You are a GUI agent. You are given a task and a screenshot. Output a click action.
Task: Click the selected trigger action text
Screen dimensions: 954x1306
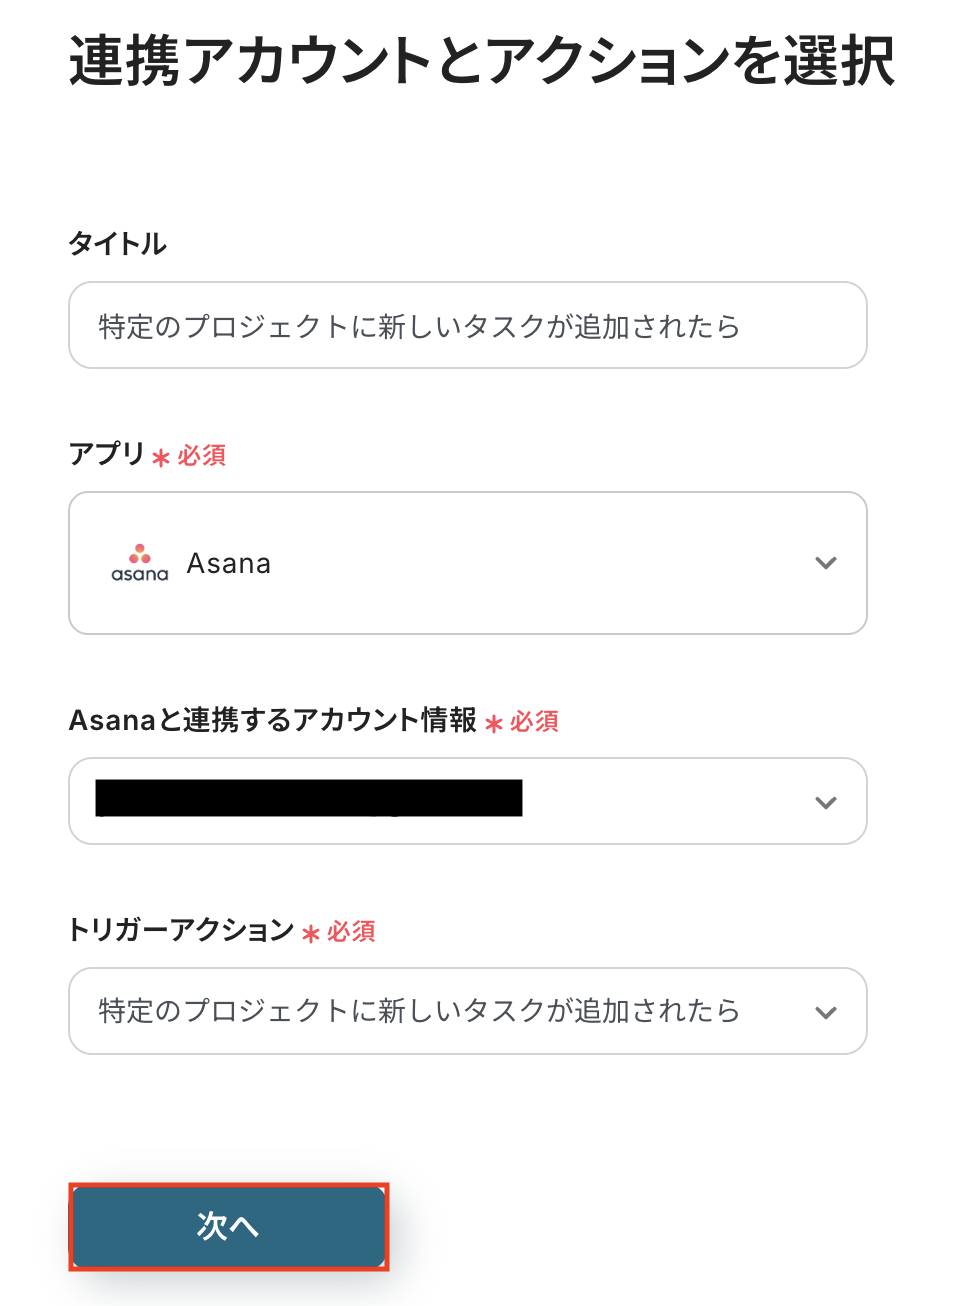419,1011
